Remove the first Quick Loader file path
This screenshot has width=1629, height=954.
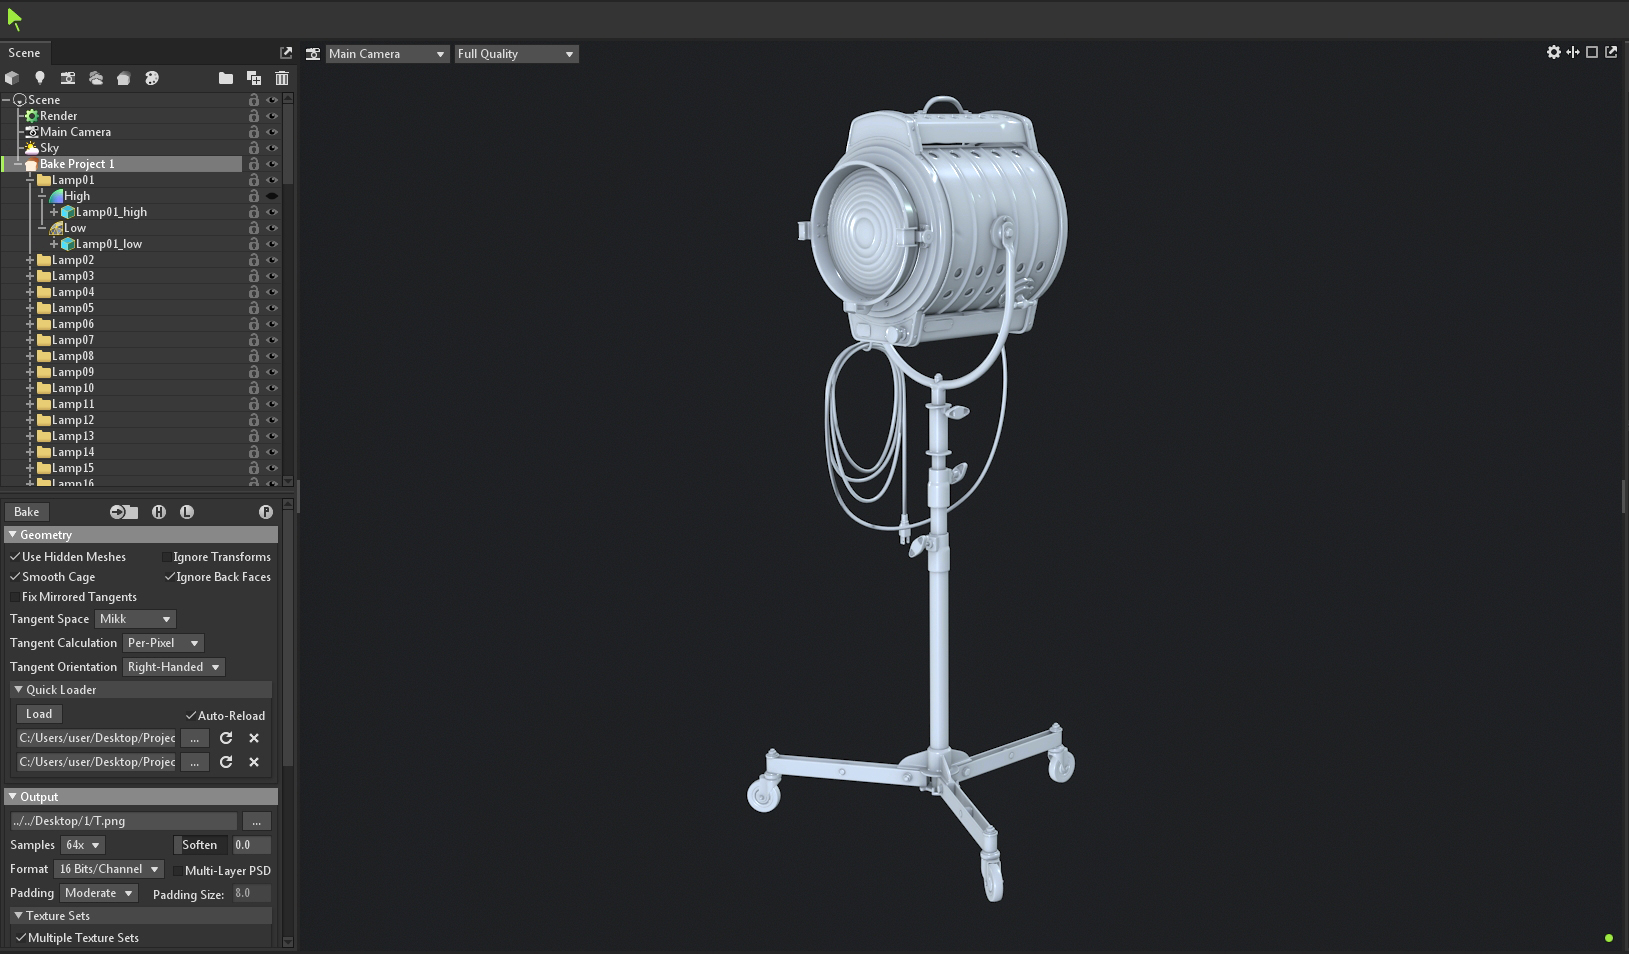[x=254, y=738]
